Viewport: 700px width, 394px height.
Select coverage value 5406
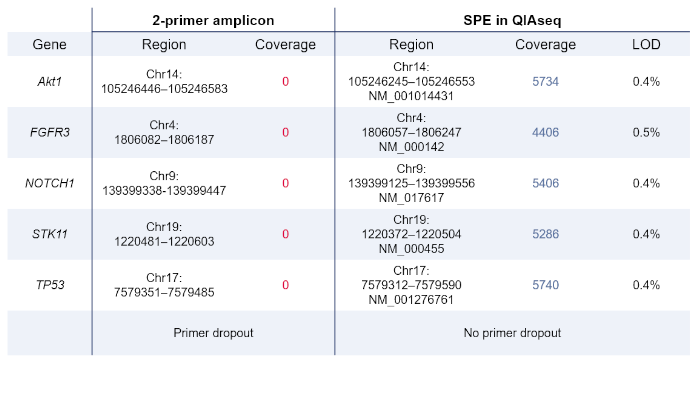click(x=545, y=183)
